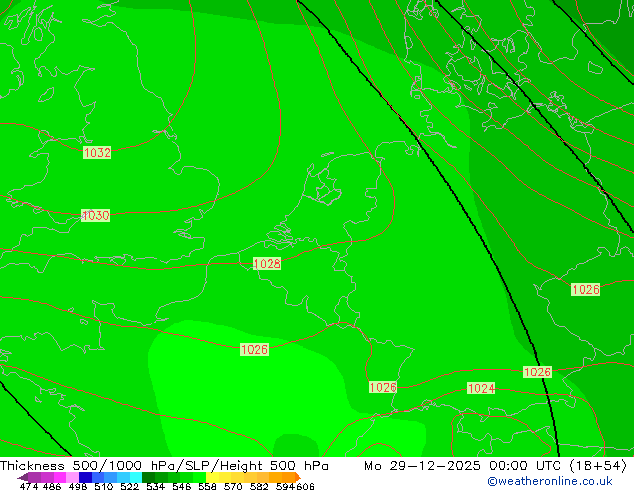Click the 522 legend value
This screenshot has width=634, height=490.
[x=129, y=486]
